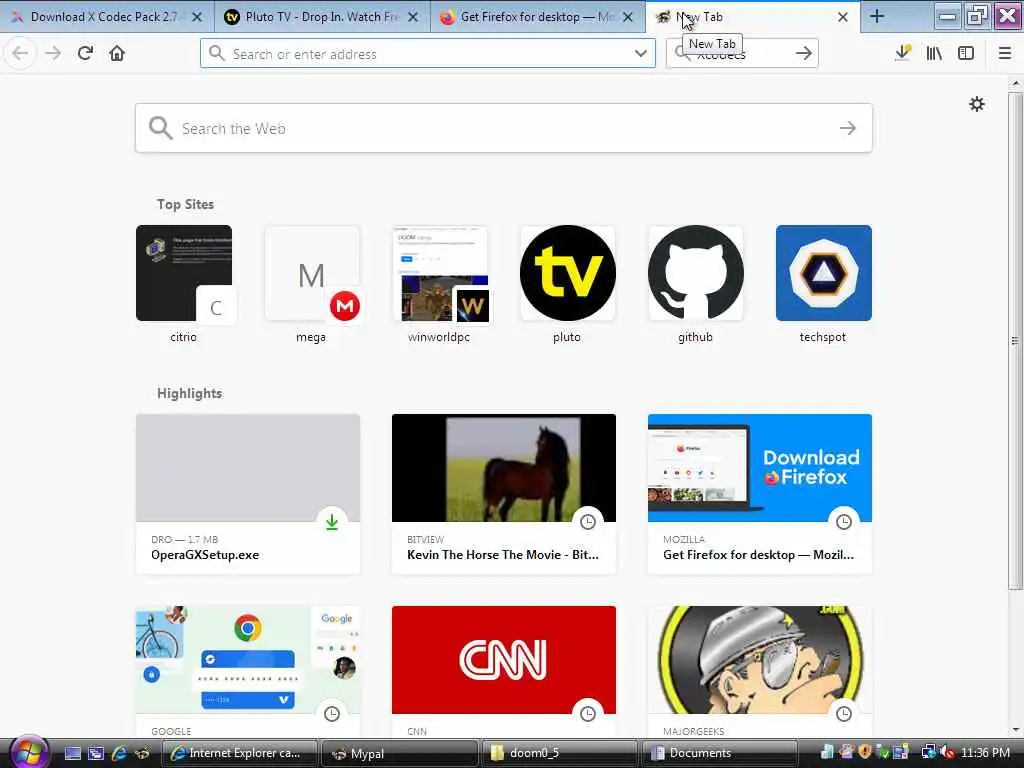Click the Search the Web box
The height and width of the screenshot is (768, 1024).
[x=504, y=128]
